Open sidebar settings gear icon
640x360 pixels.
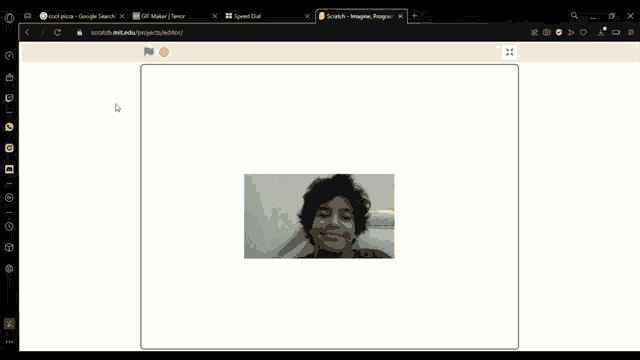[x=9, y=269]
